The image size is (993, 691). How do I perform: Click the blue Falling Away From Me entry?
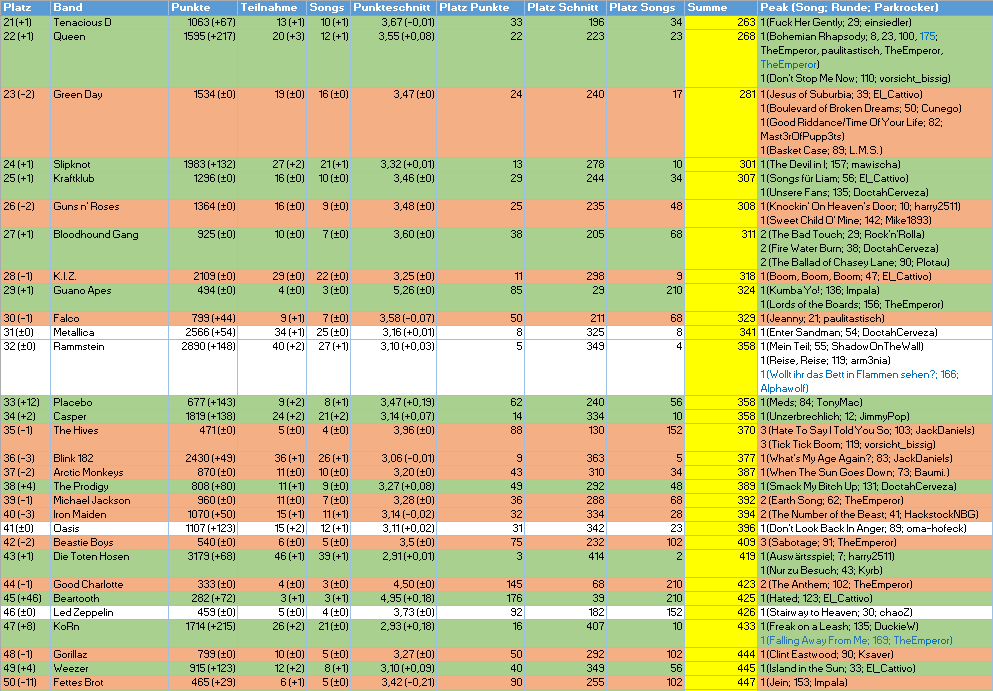(856, 640)
